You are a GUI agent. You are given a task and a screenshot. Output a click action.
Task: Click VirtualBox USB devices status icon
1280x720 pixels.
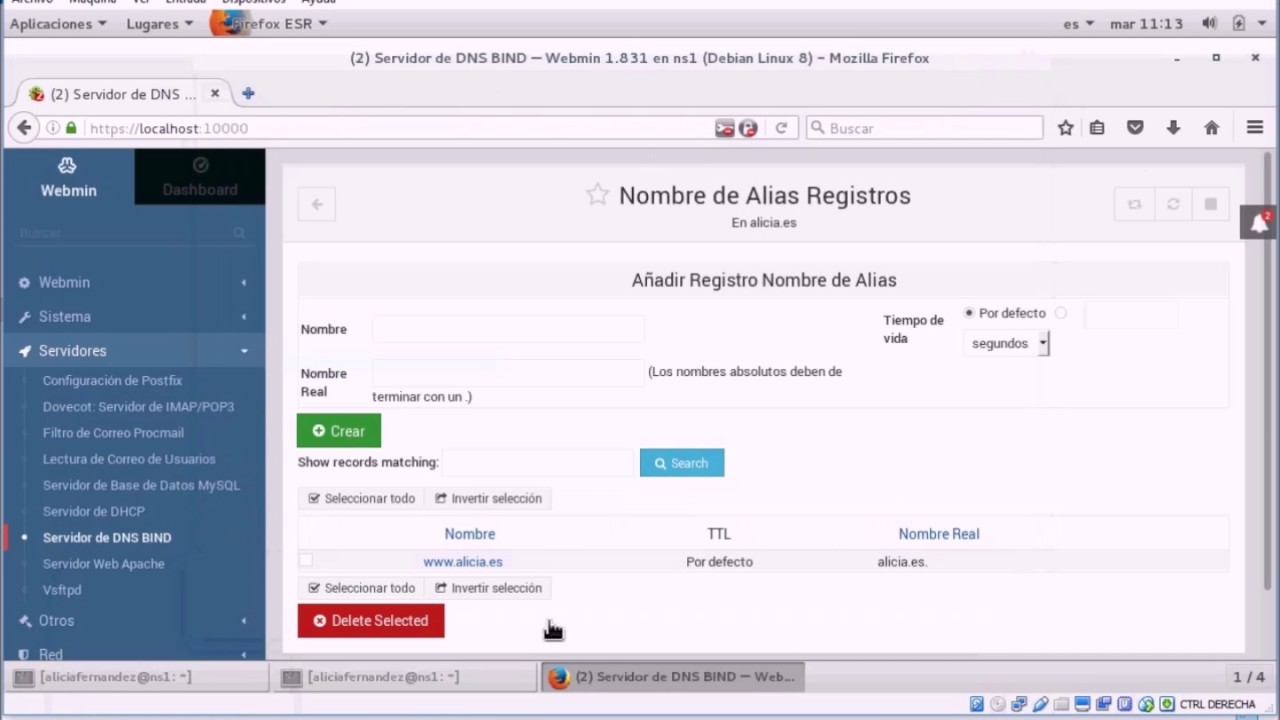point(1040,704)
